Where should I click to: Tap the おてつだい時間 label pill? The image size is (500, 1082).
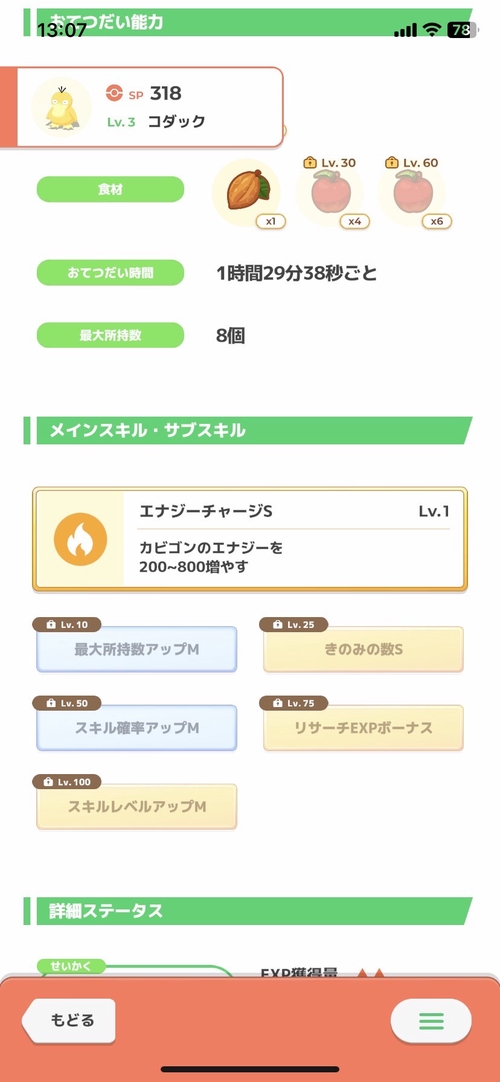coord(110,273)
